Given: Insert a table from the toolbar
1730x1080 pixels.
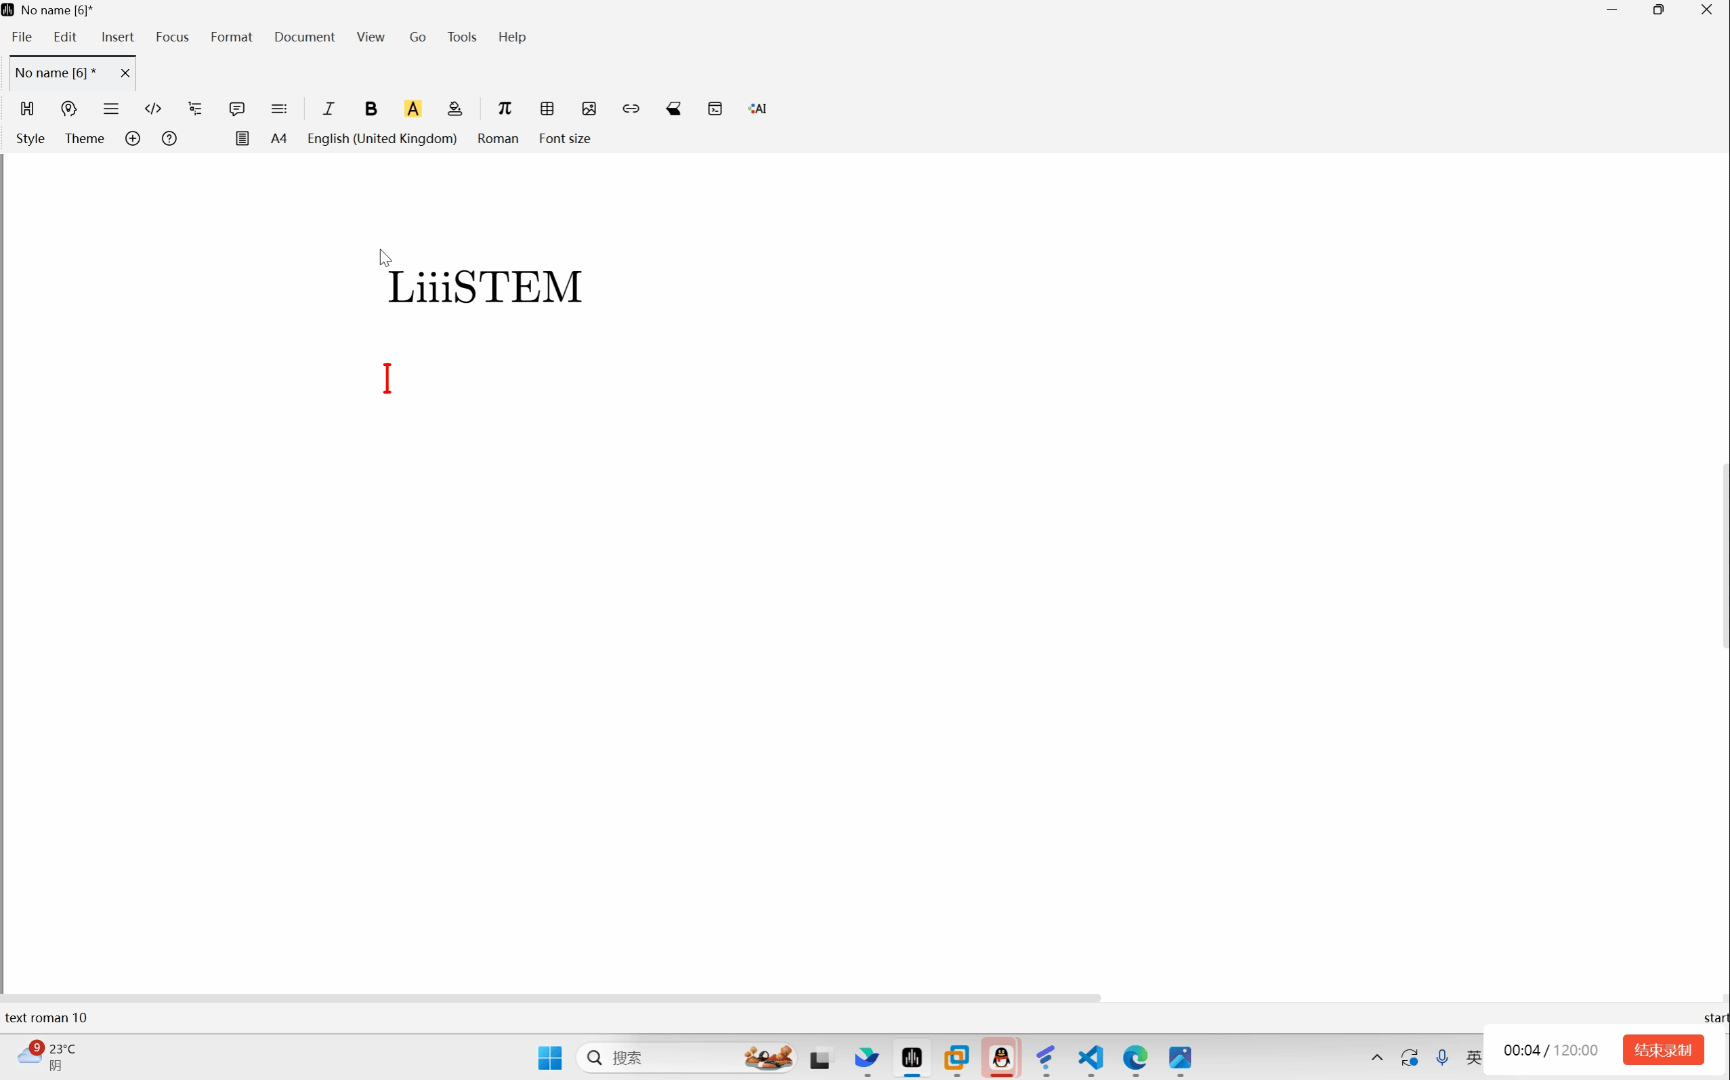Looking at the screenshot, I should [x=547, y=108].
